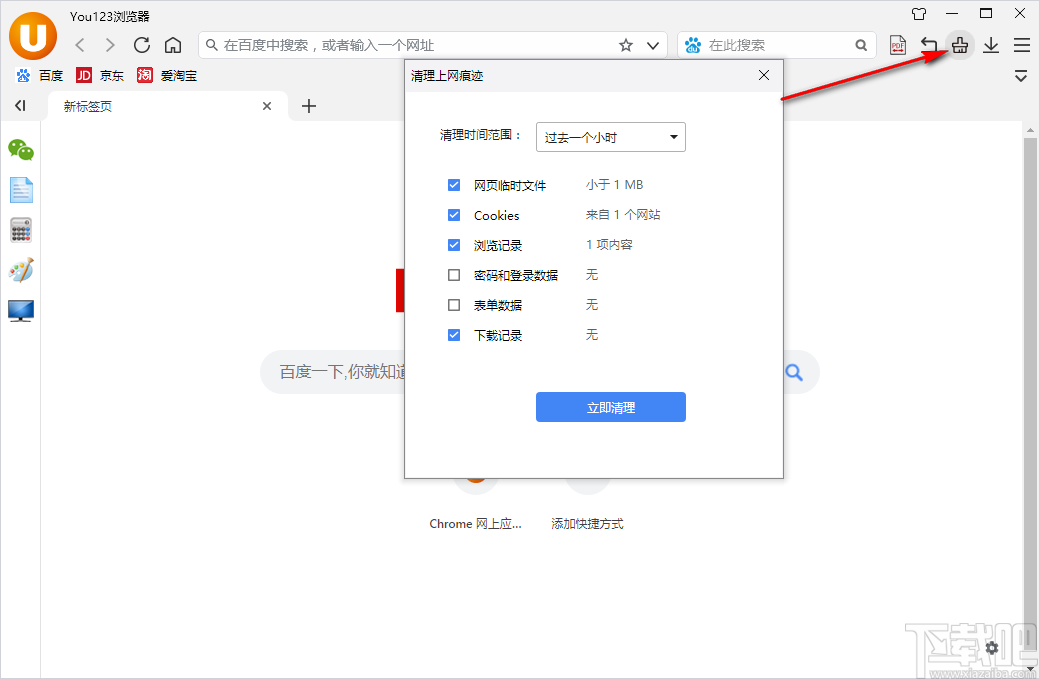1040x679 pixels.
Task: Uncheck the Cookies cleanup option
Action: click(x=455, y=215)
